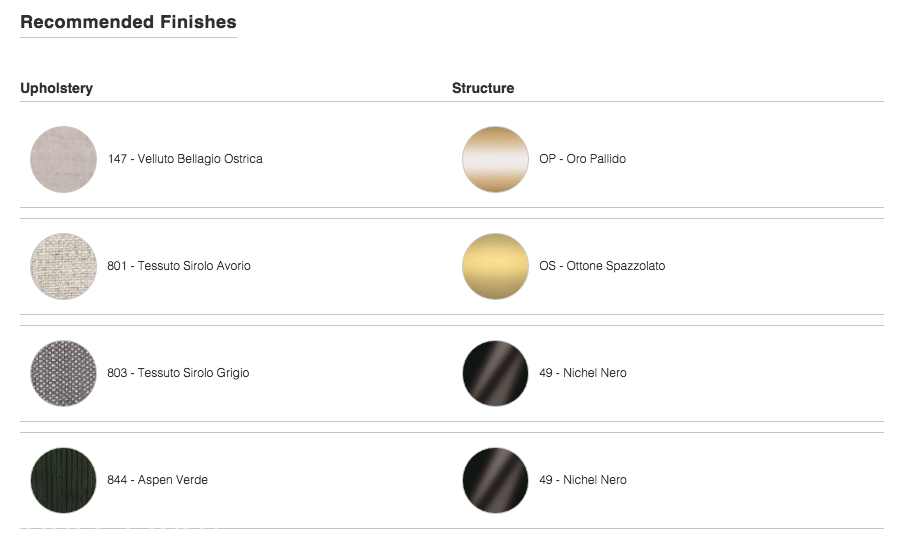The width and height of the screenshot is (905, 560).
Task: Click the Recommended Finishes title
Action: coord(128,22)
